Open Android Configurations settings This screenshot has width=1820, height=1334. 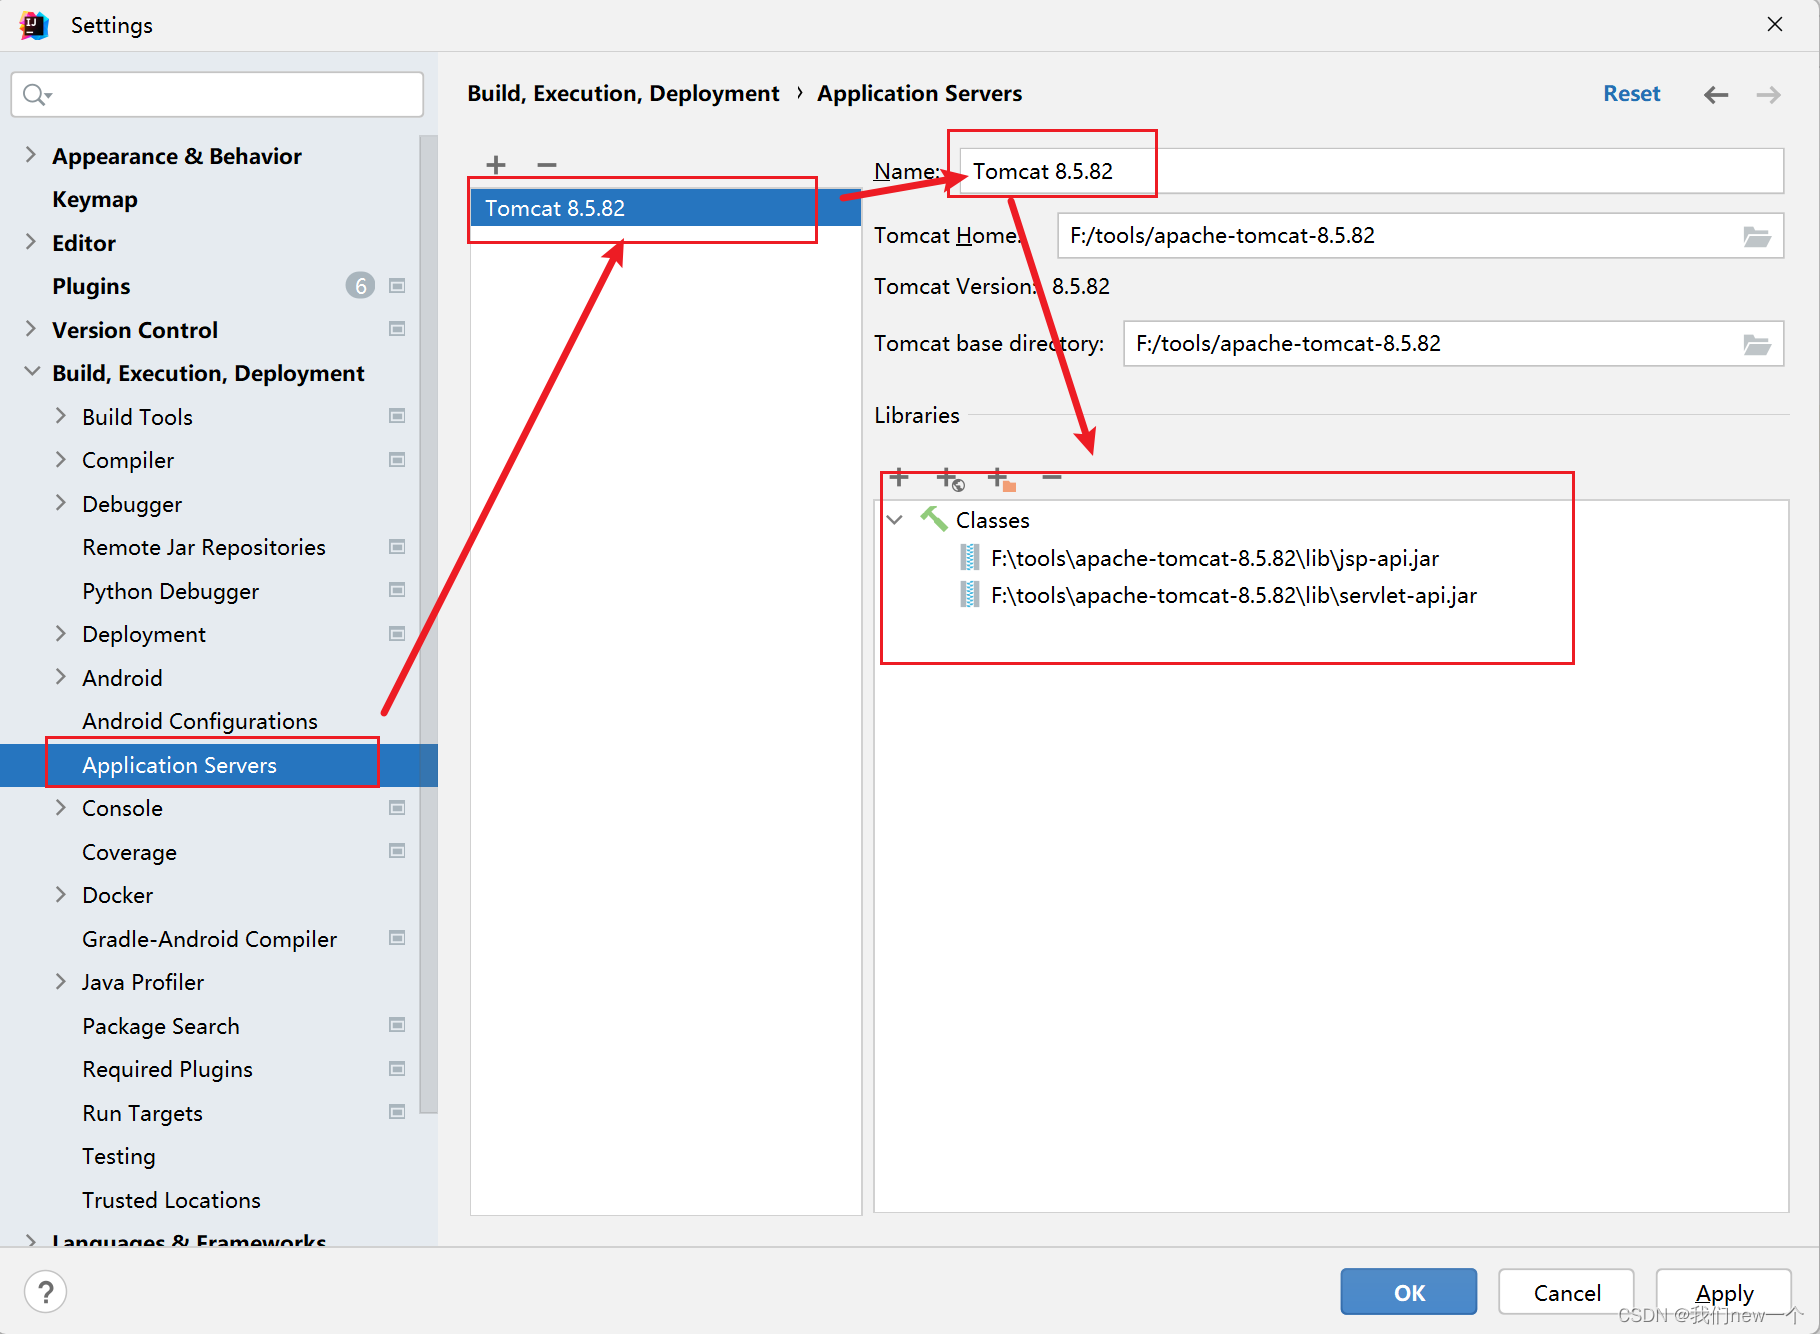(200, 721)
